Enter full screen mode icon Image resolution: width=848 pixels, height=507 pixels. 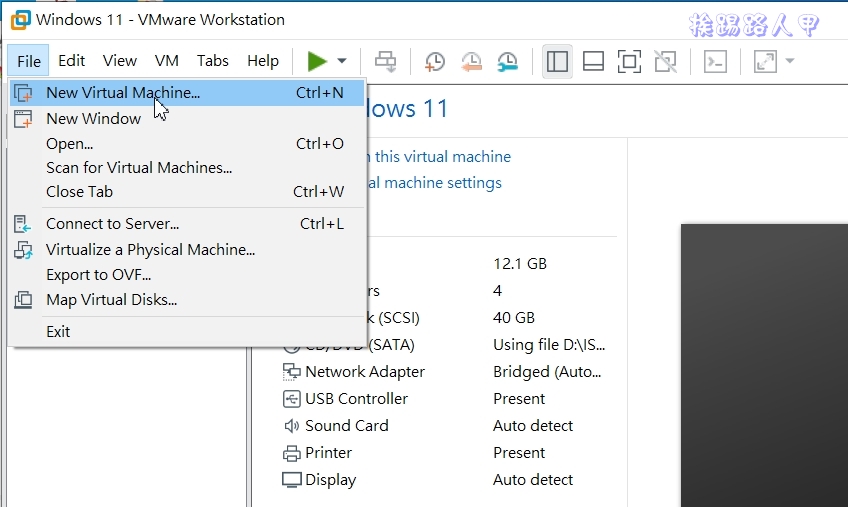click(630, 61)
